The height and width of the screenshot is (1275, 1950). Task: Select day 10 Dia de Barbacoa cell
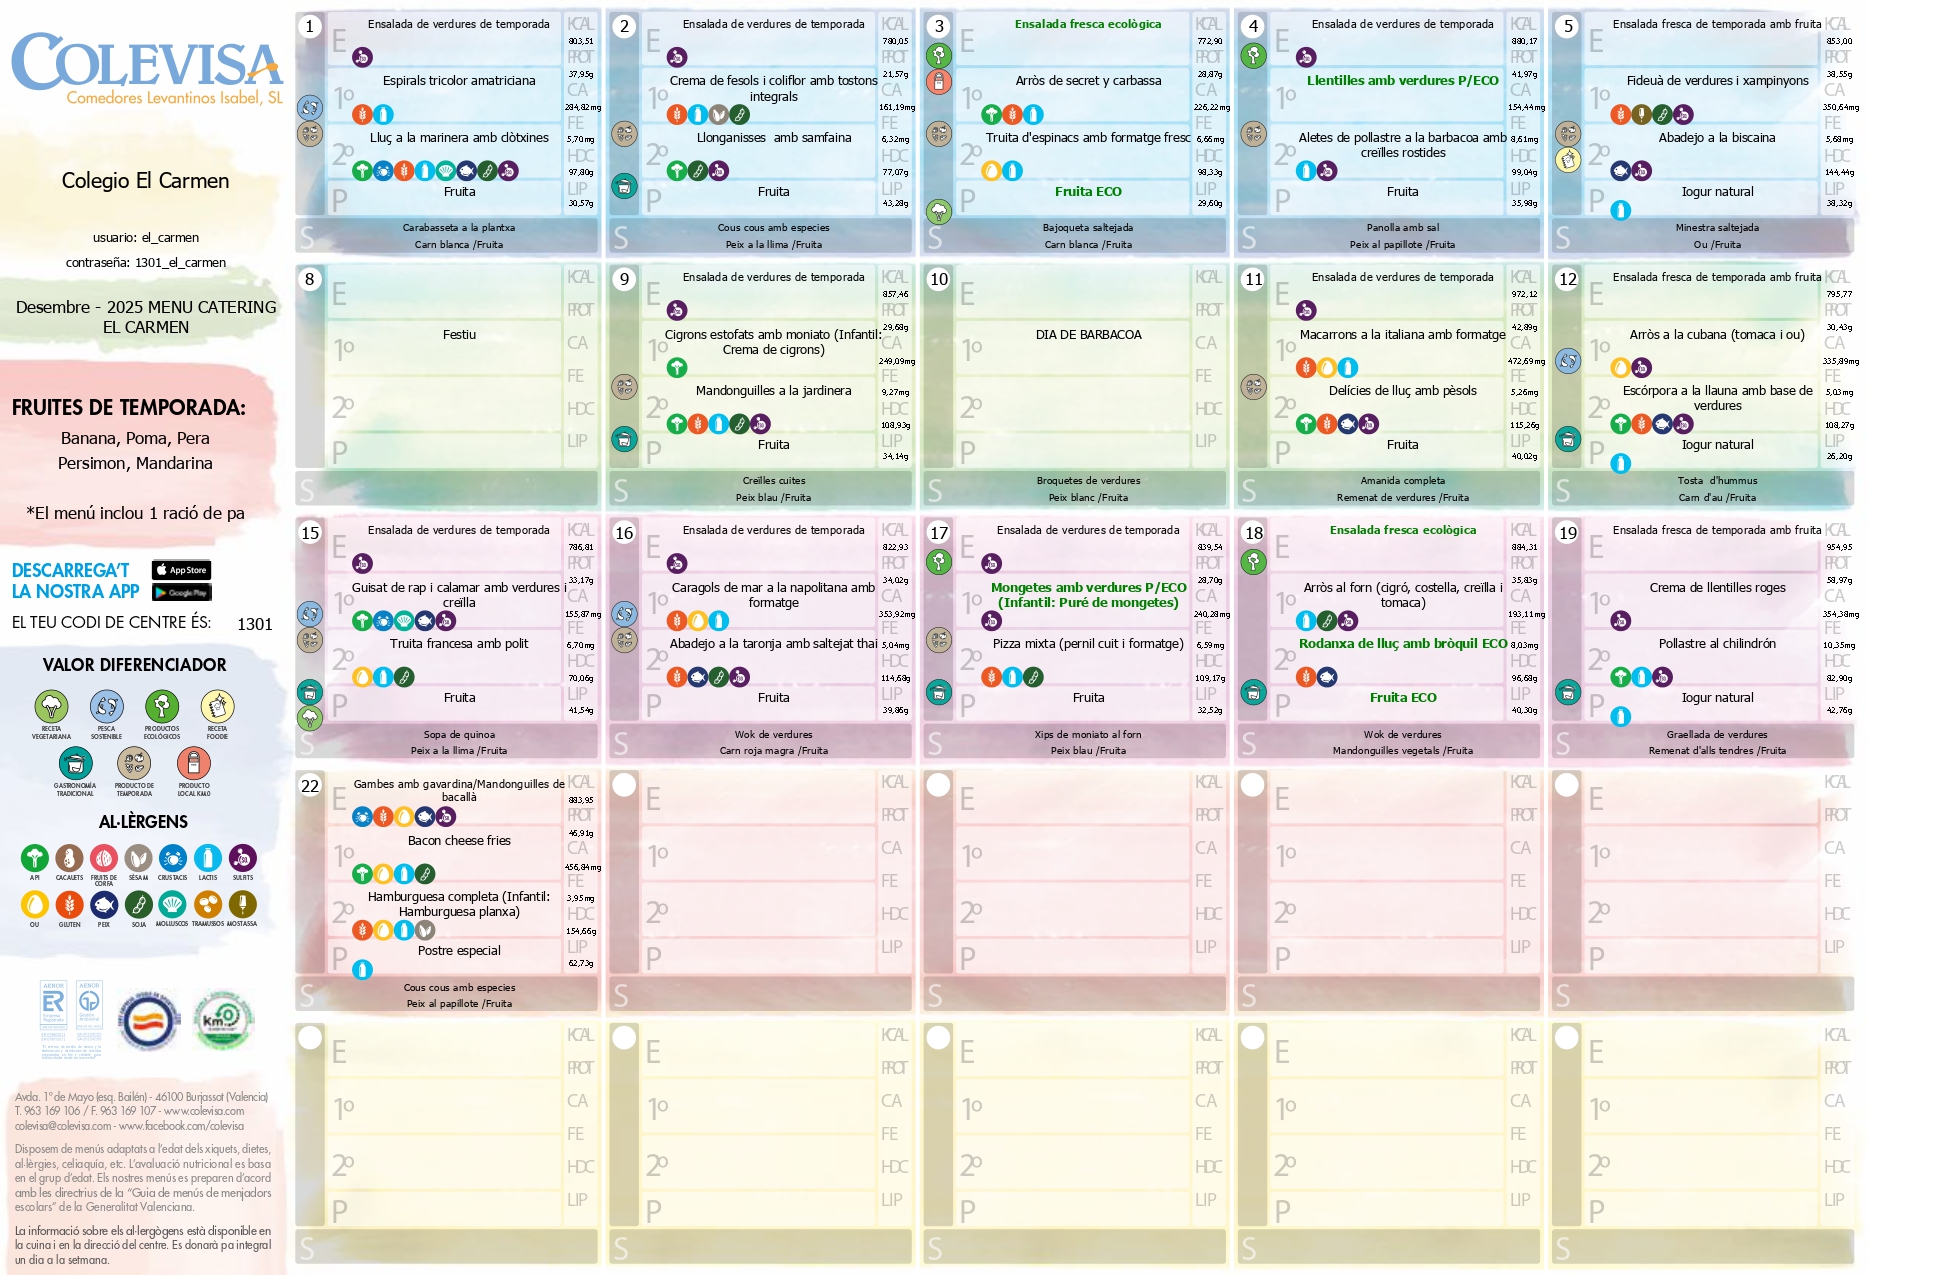point(1088,335)
